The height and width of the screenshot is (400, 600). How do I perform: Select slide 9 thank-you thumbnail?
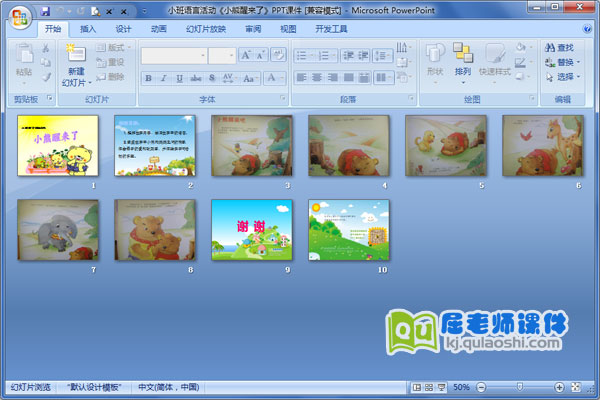click(x=252, y=230)
